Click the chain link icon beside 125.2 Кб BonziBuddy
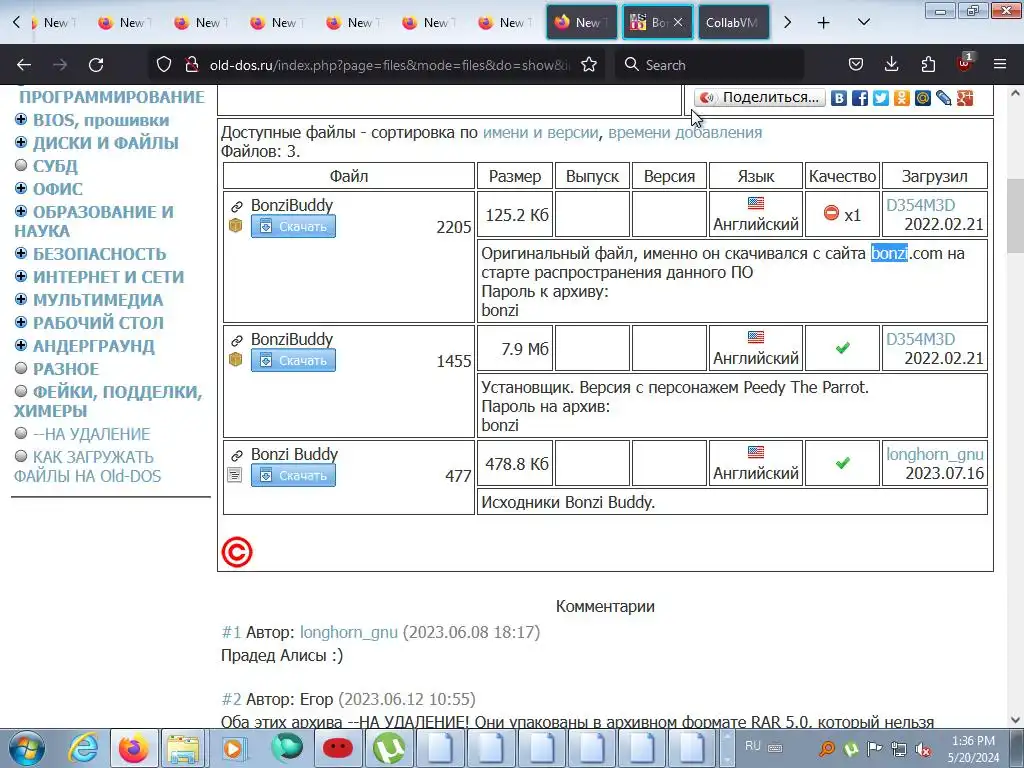This screenshot has width=1024, height=768. (236, 206)
